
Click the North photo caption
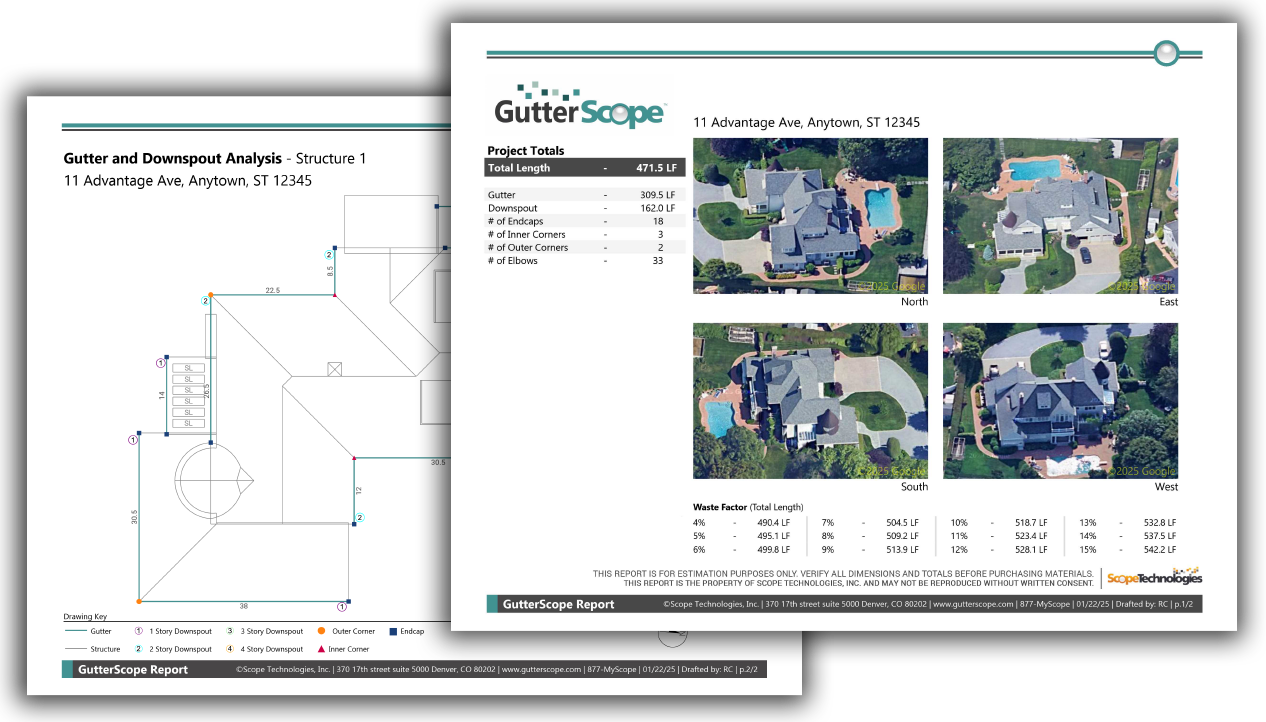pos(914,301)
